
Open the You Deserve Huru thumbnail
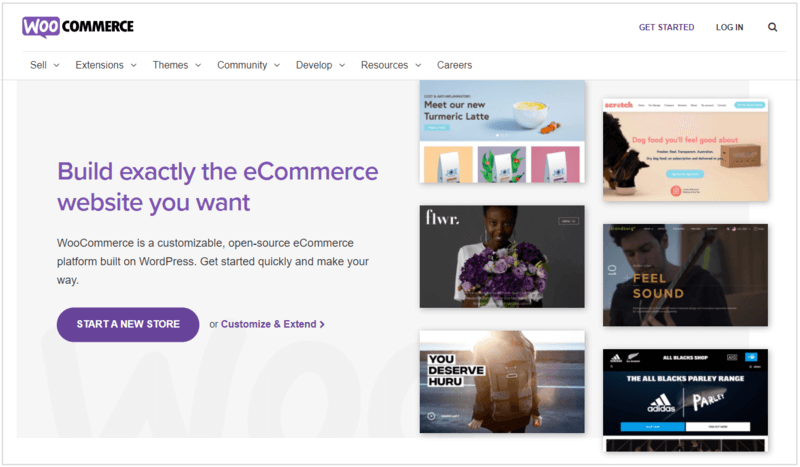point(502,382)
